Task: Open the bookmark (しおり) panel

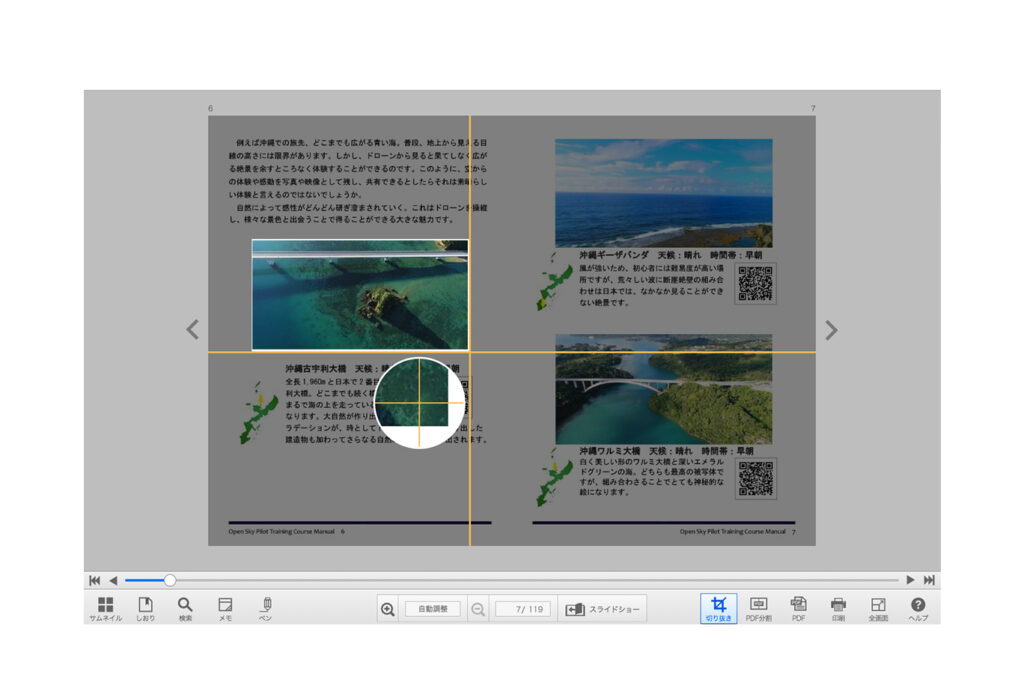Action: pos(145,608)
